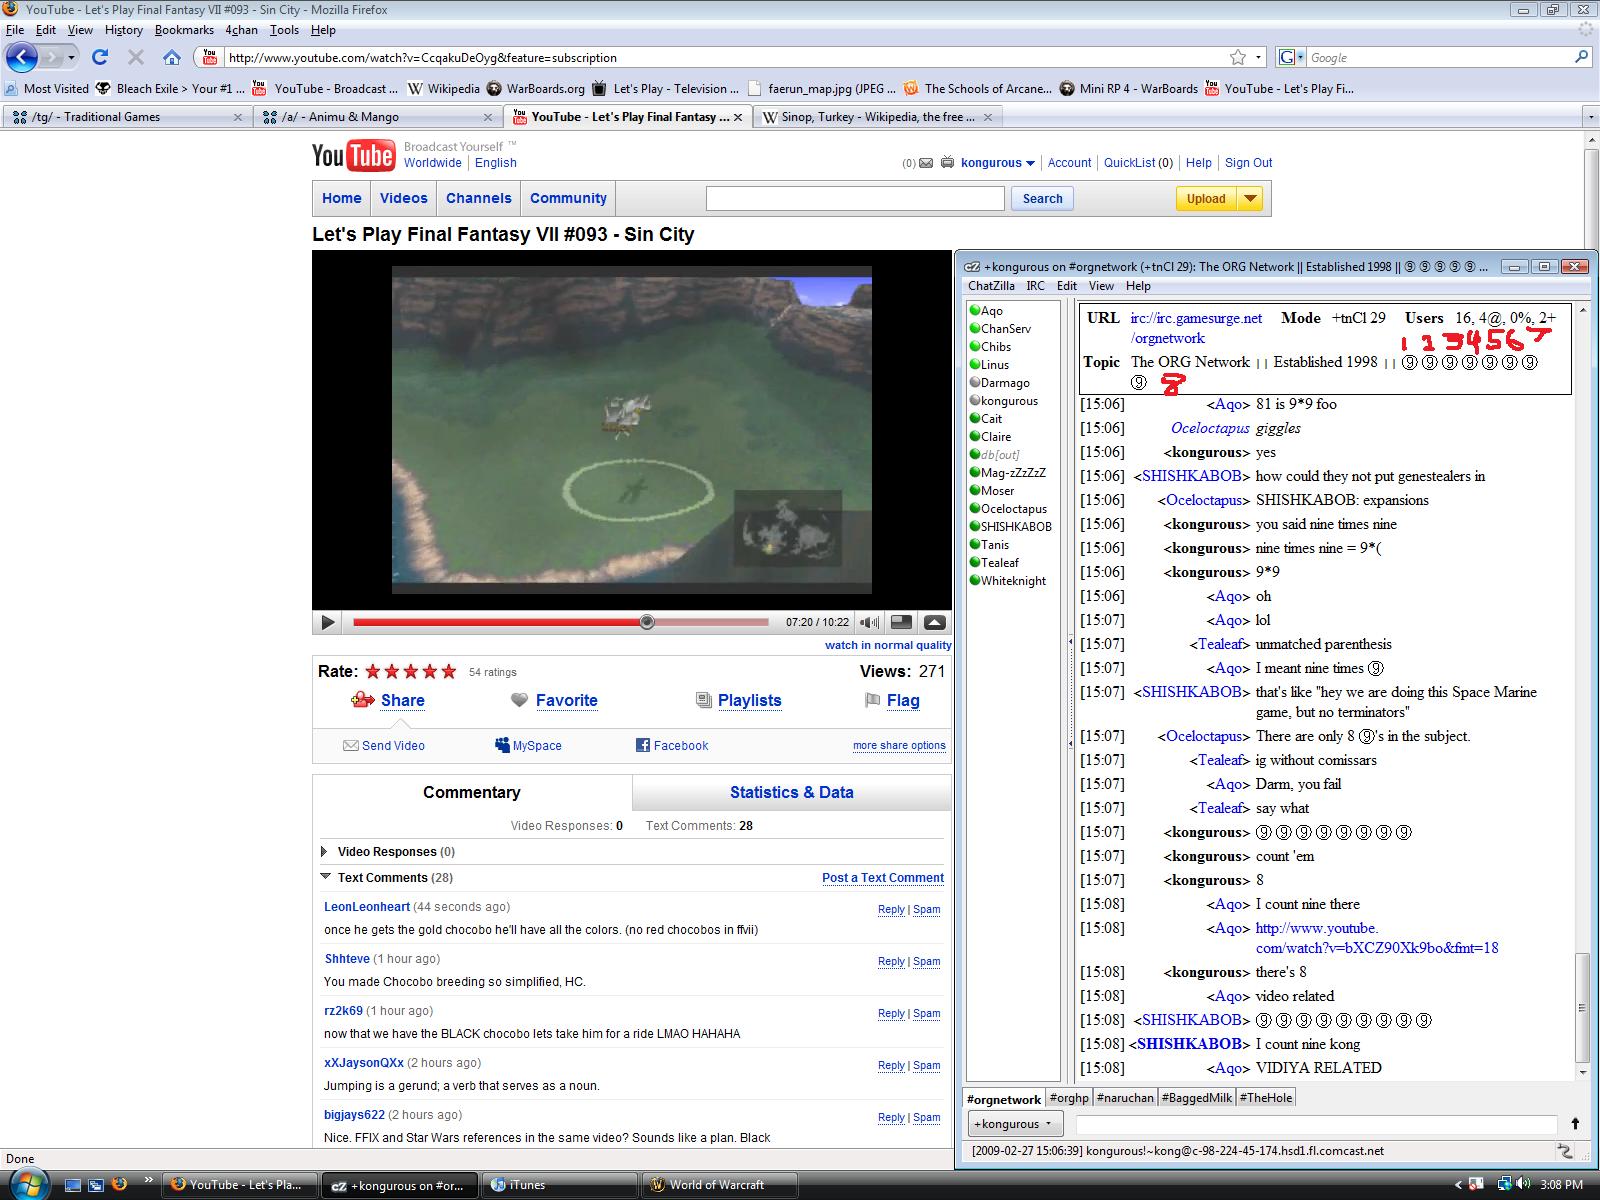Click Reply on LeonLeonheart's comment
The width and height of the screenshot is (1600, 1200).
pyautogui.click(x=891, y=910)
